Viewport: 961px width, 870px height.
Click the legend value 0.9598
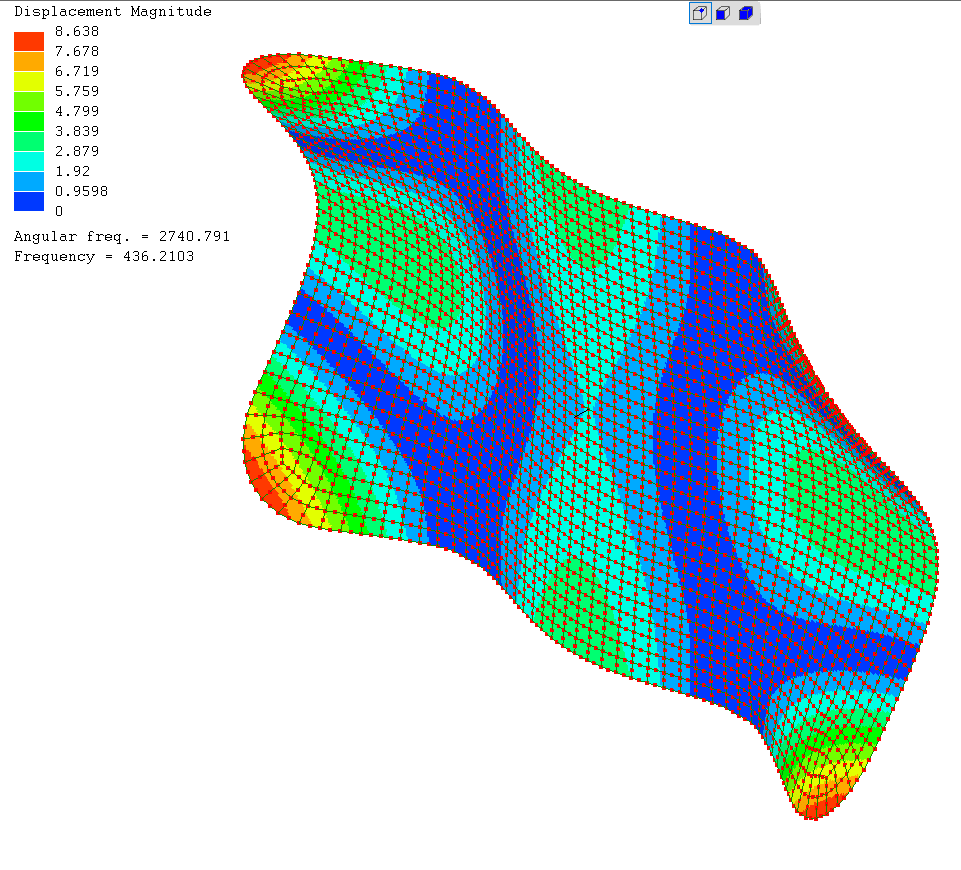tap(82, 191)
